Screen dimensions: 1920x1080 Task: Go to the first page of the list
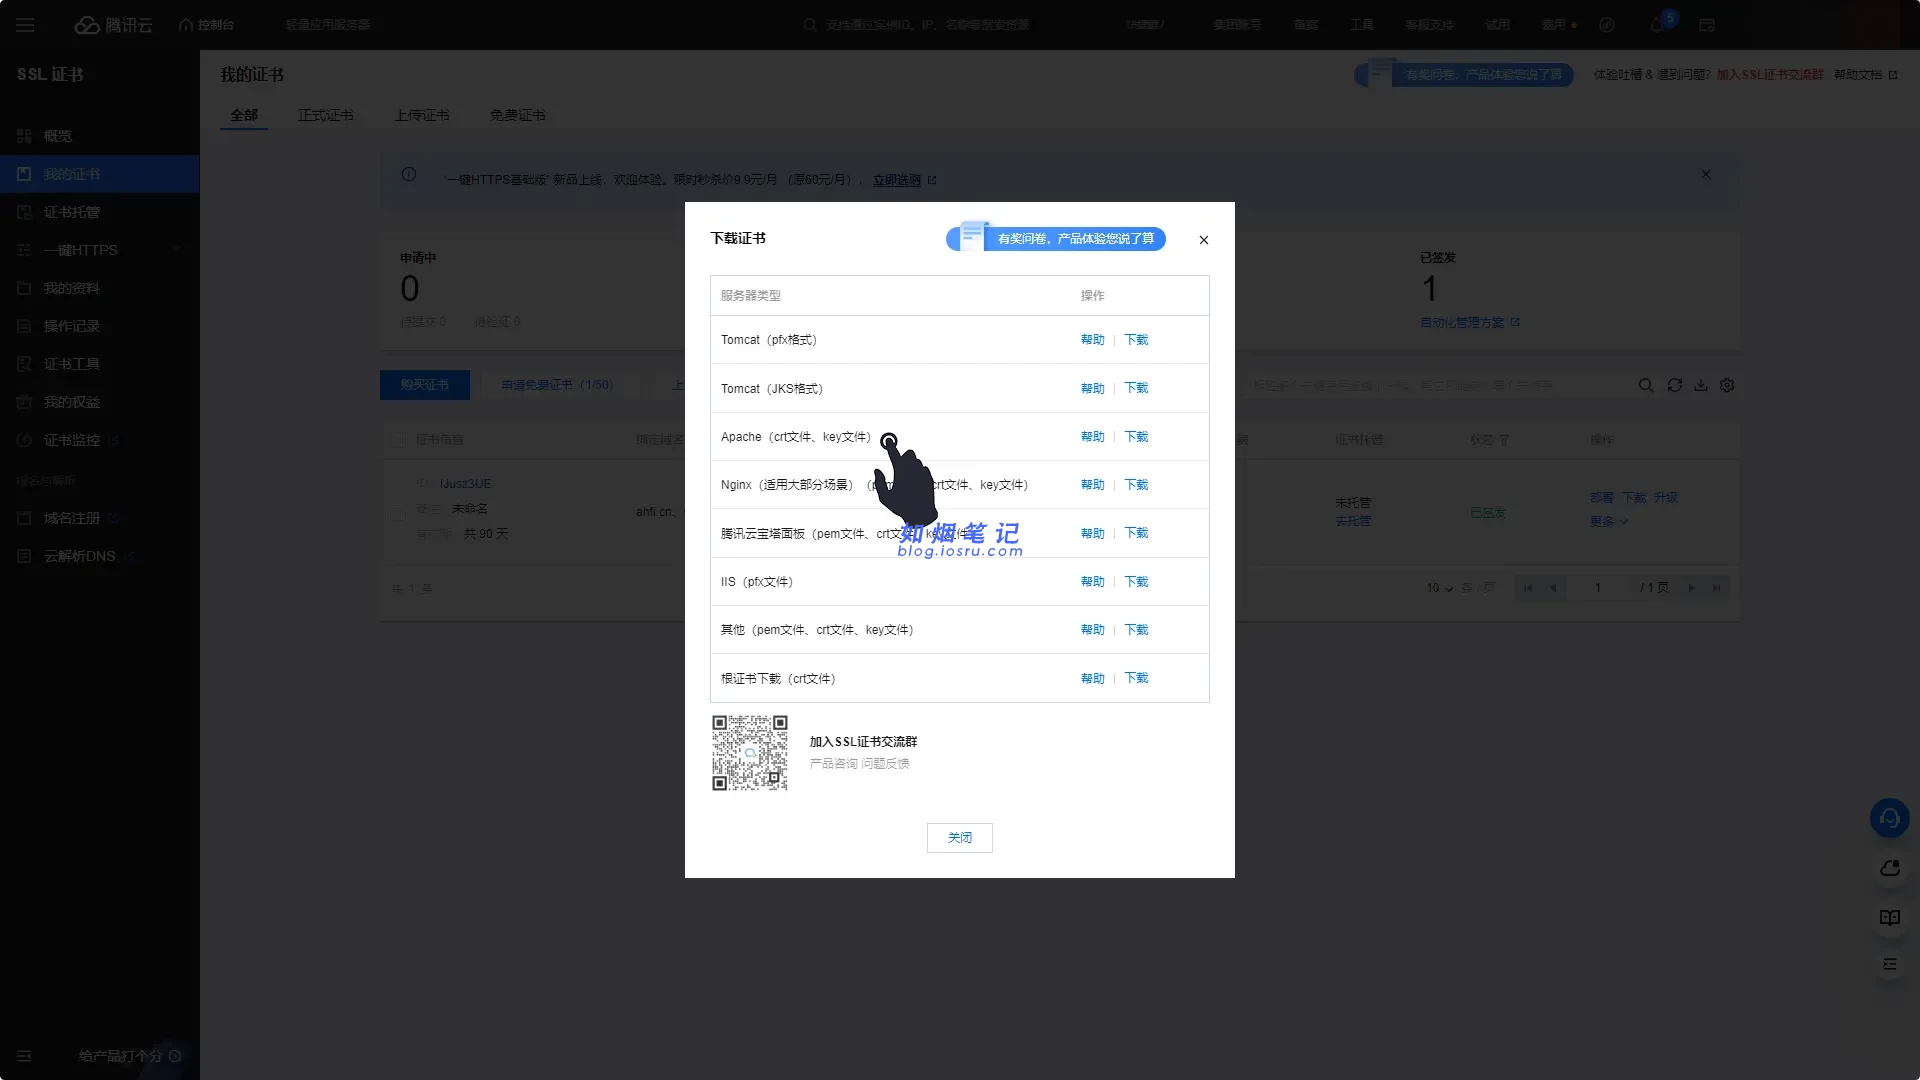click(1528, 588)
